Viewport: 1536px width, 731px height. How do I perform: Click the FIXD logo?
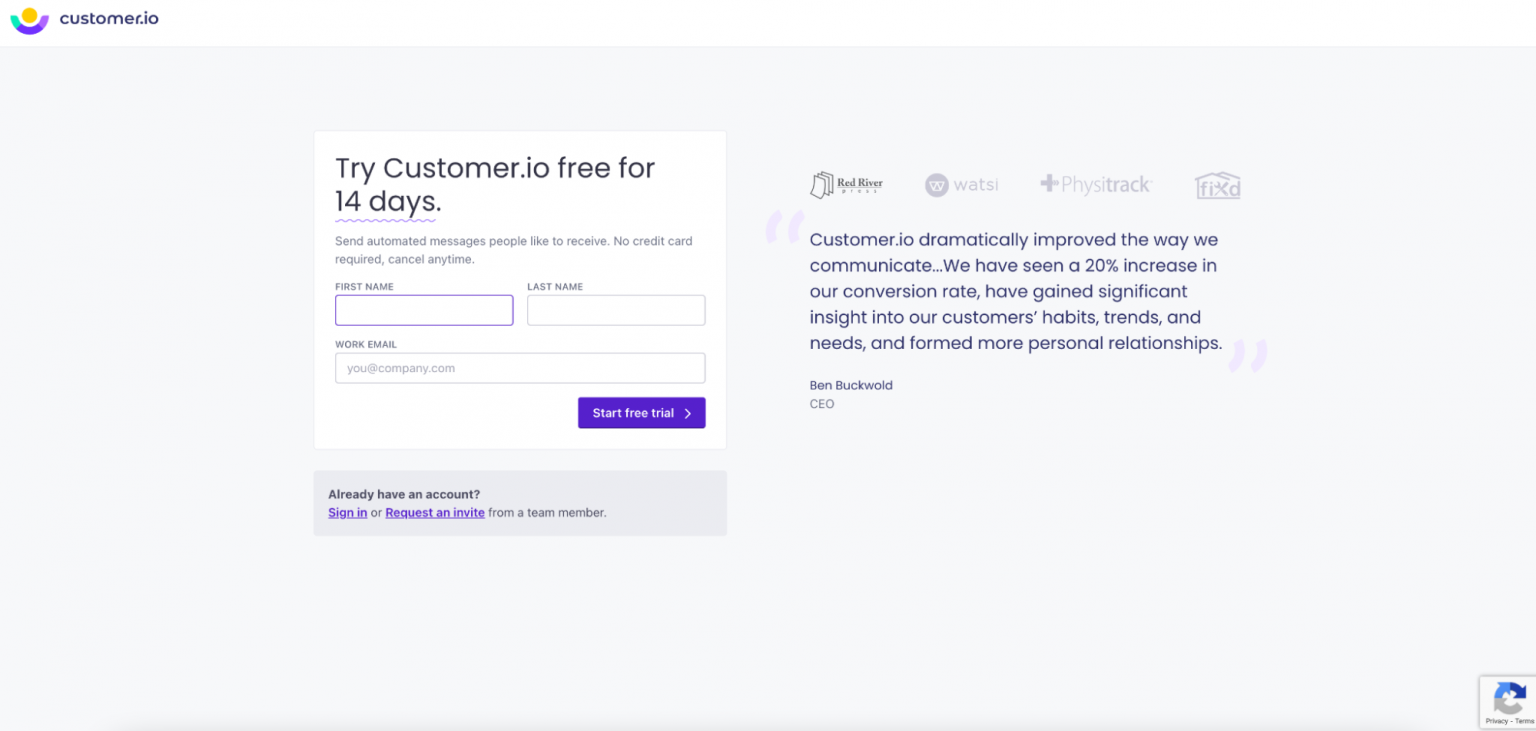1217,185
